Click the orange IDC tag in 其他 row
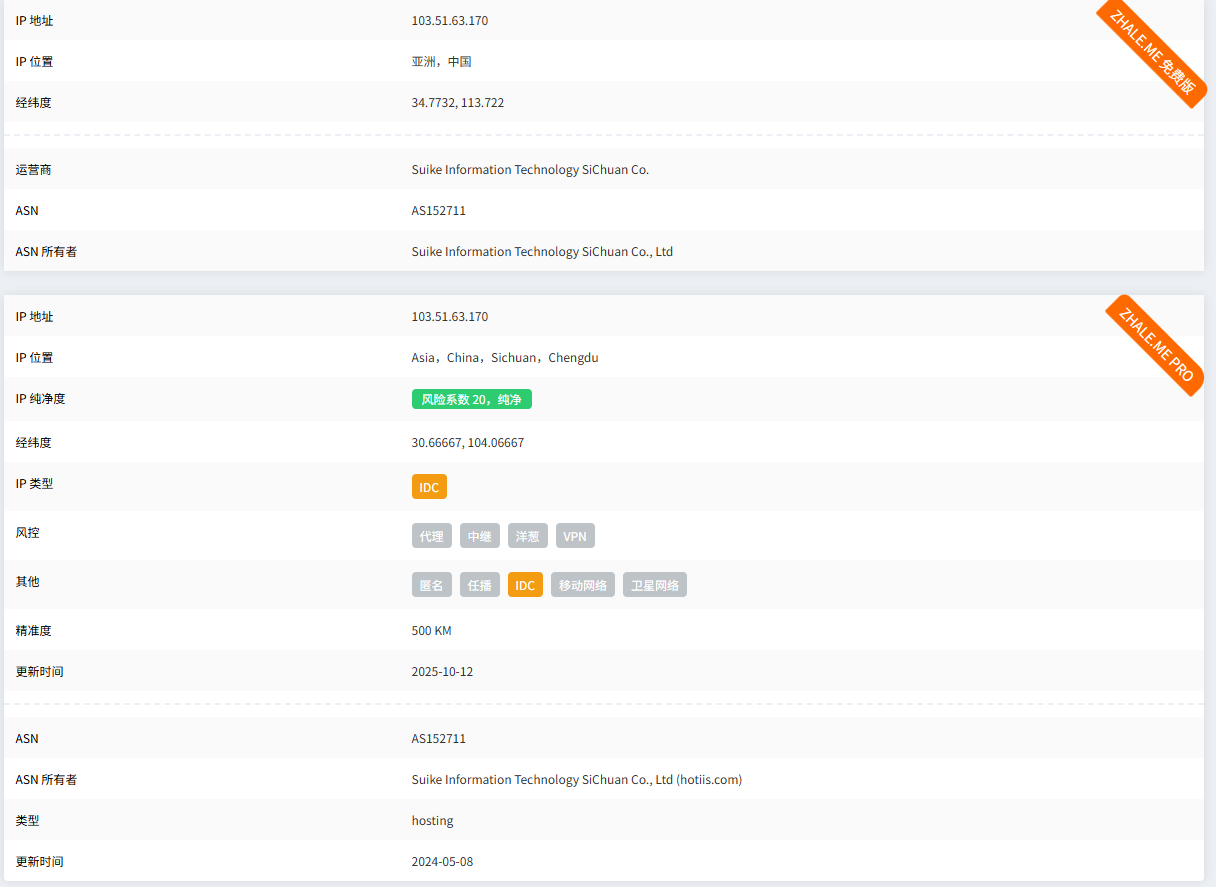Image resolution: width=1216 pixels, height=887 pixels. (x=525, y=585)
